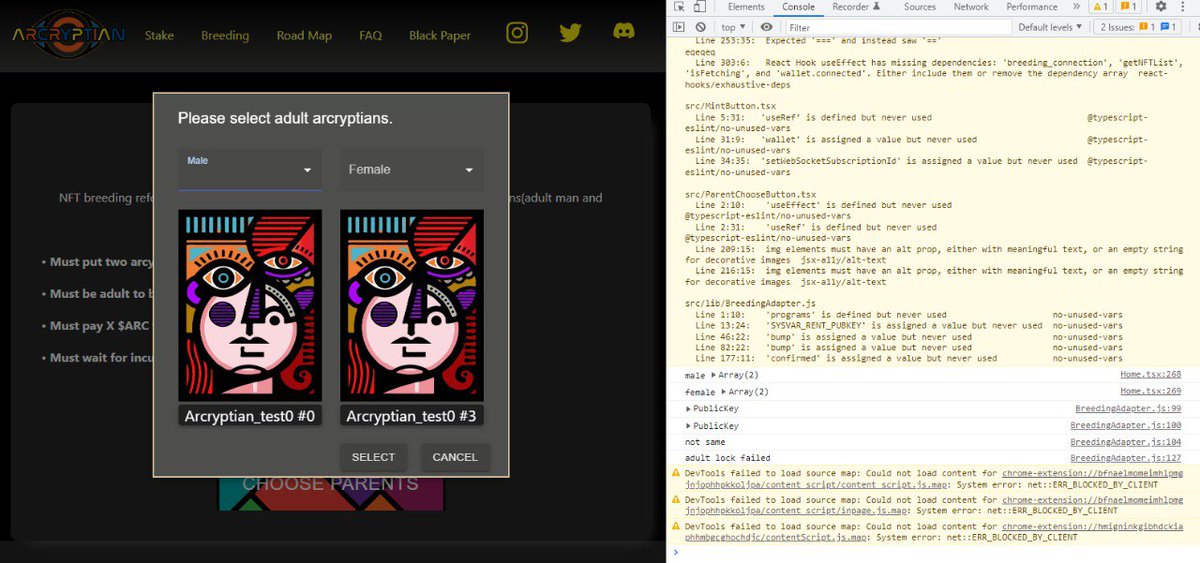Open the 'Default levels' log level dropdown
Image resolution: width=1200 pixels, height=563 pixels.
coord(1051,27)
